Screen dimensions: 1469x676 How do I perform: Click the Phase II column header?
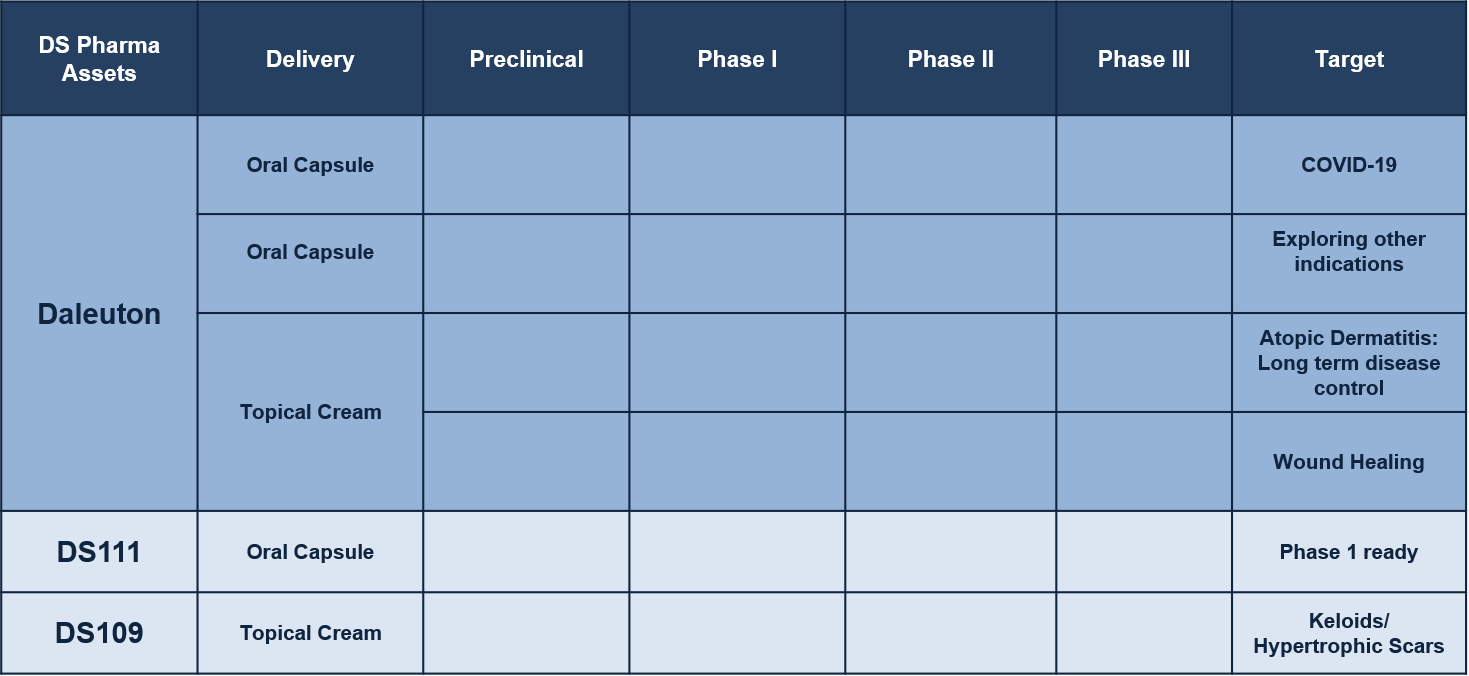(x=950, y=59)
